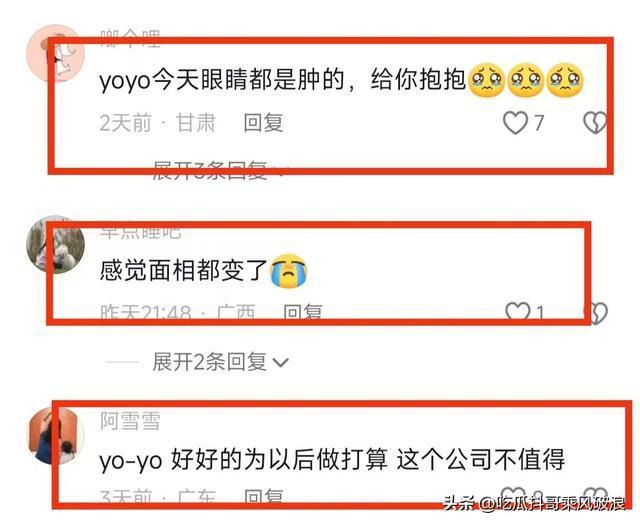Expand 展开3条回复 replies
The height and width of the screenshot is (526, 640).
[x=209, y=170]
